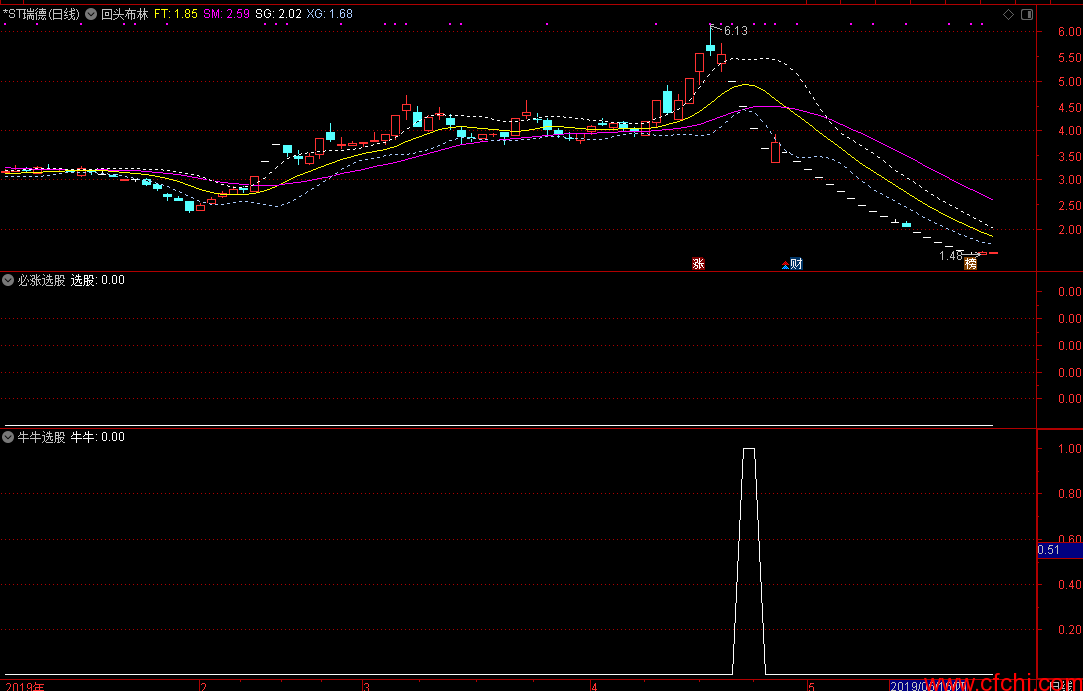Screen dimensions: 1083x691
Task: Click the 1.00 label on the 牛牛 axis
Action: point(1070,448)
